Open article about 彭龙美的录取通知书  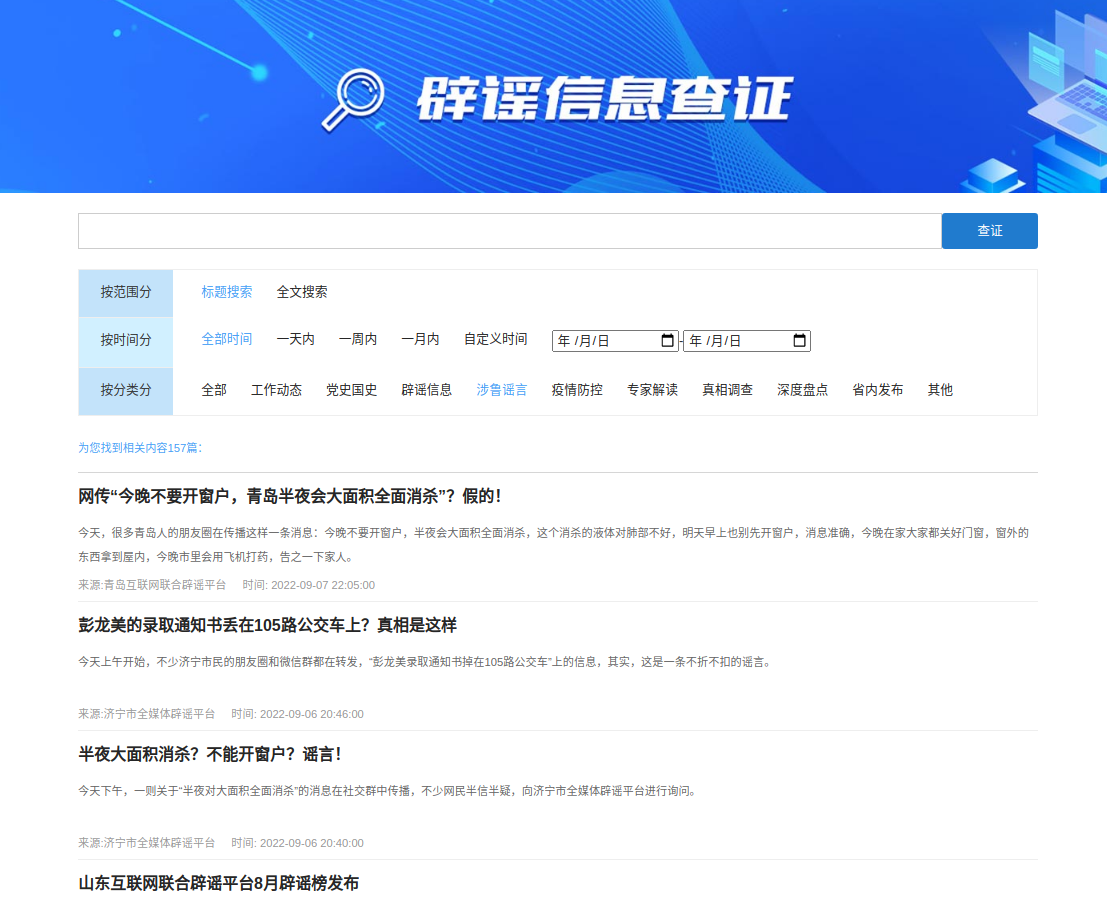click(268, 625)
